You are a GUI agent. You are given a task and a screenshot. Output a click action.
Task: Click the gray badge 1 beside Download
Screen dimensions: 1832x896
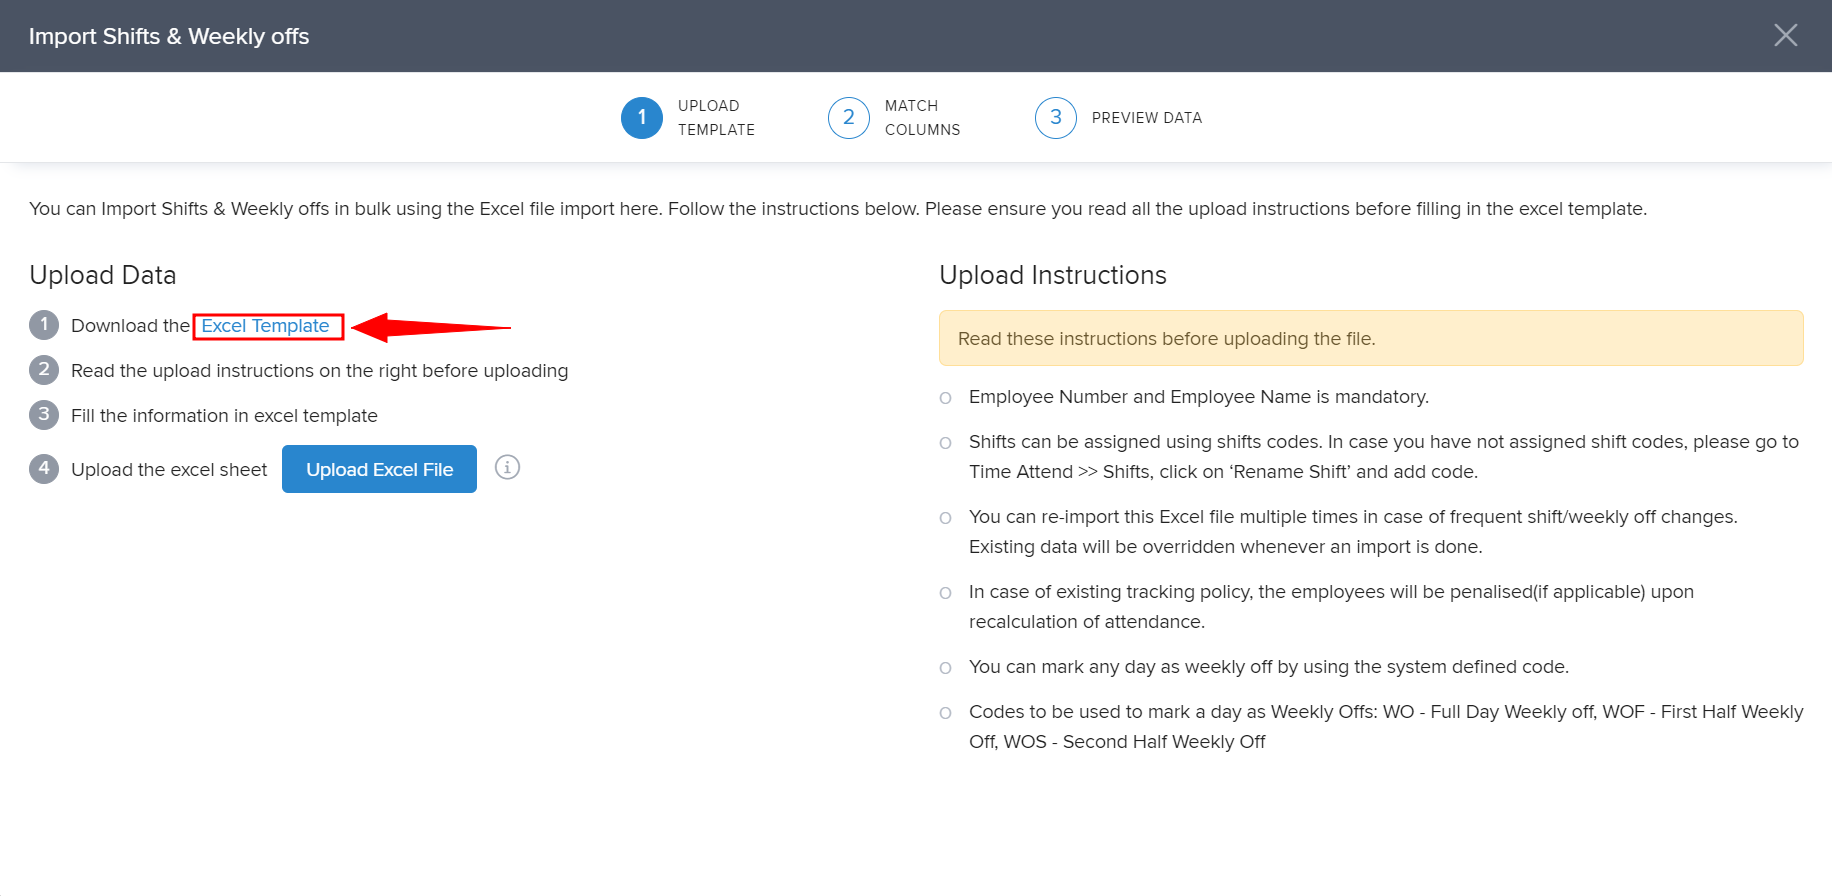click(x=44, y=325)
